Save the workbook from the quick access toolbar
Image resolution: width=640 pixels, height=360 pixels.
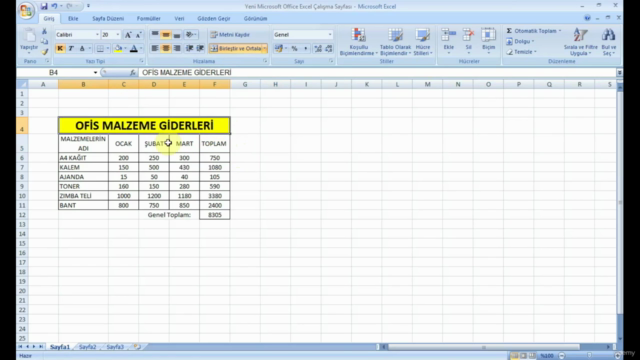point(44,6)
